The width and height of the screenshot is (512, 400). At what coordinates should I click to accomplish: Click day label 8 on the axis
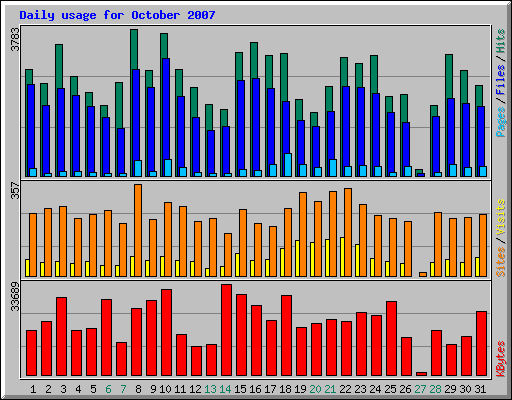pos(138,389)
